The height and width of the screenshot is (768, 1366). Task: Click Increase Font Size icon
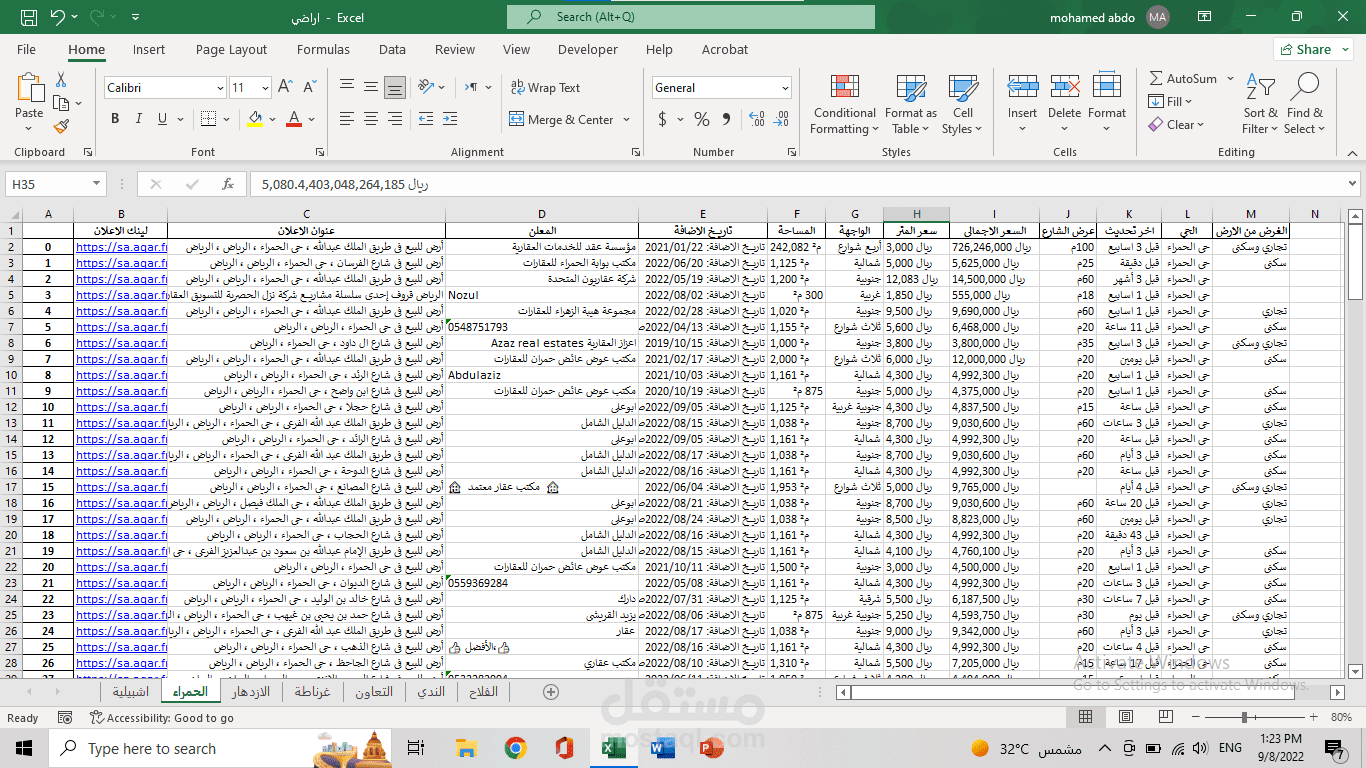(284, 87)
